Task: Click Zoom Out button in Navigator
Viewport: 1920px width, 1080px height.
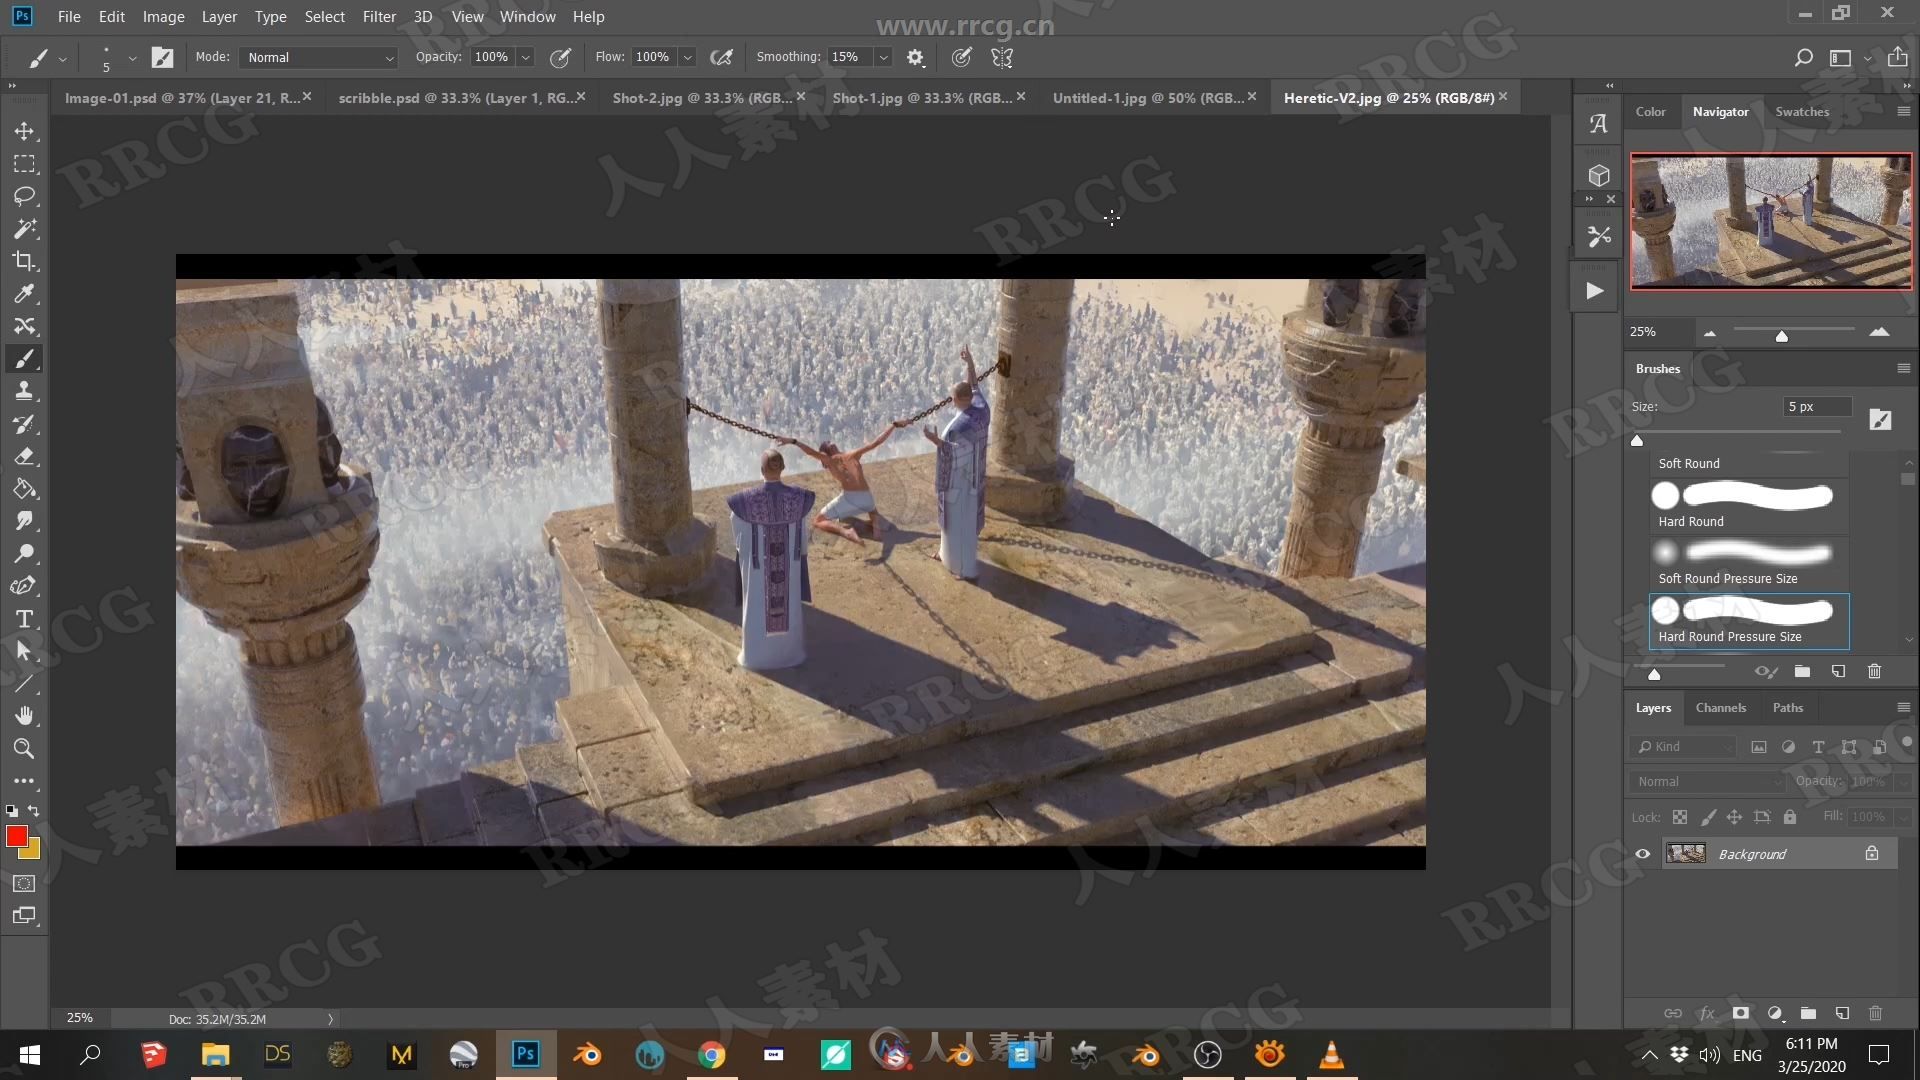Action: pyautogui.click(x=1710, y=333)
